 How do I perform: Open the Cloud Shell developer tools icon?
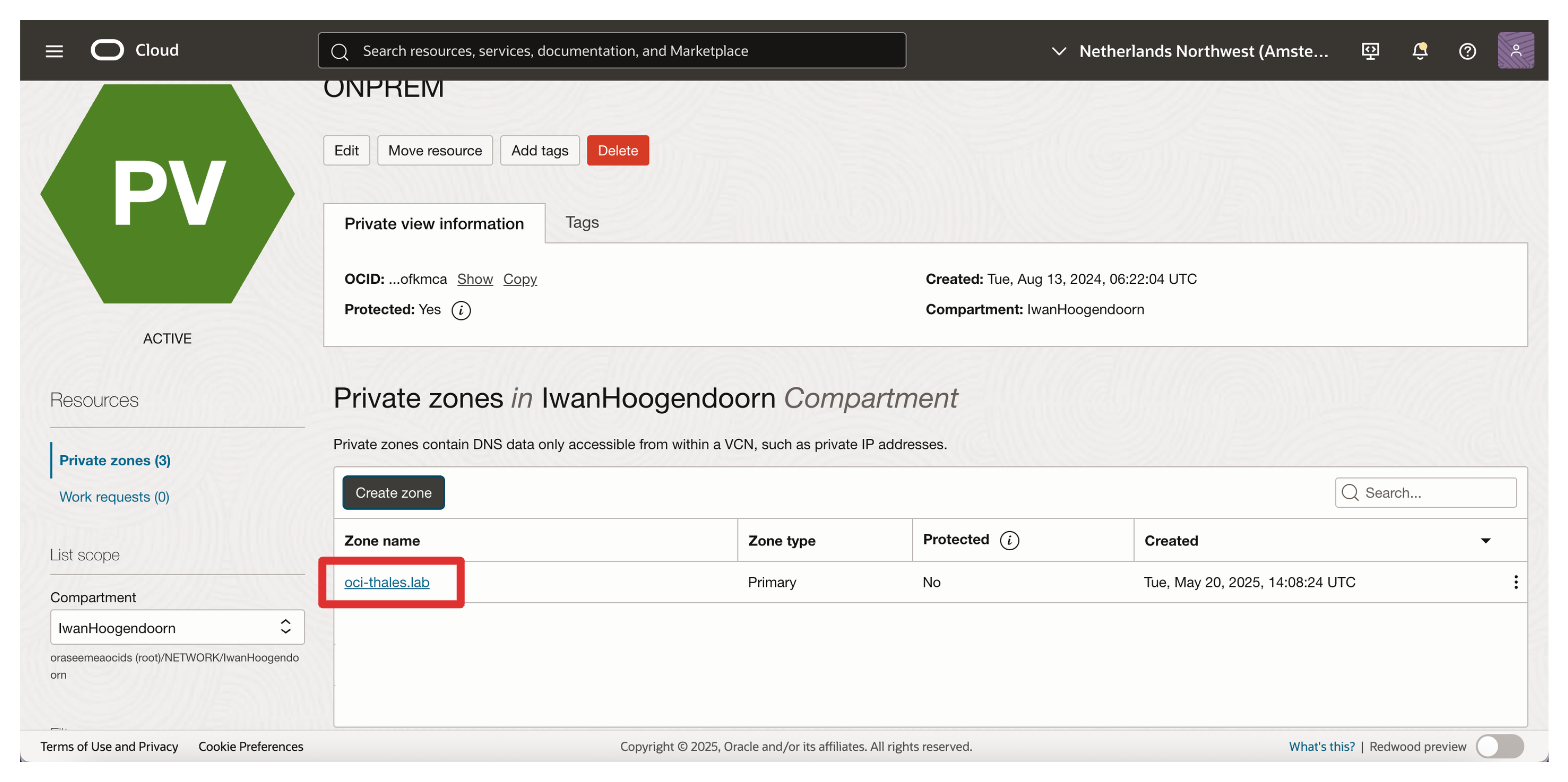point(1371,51)
